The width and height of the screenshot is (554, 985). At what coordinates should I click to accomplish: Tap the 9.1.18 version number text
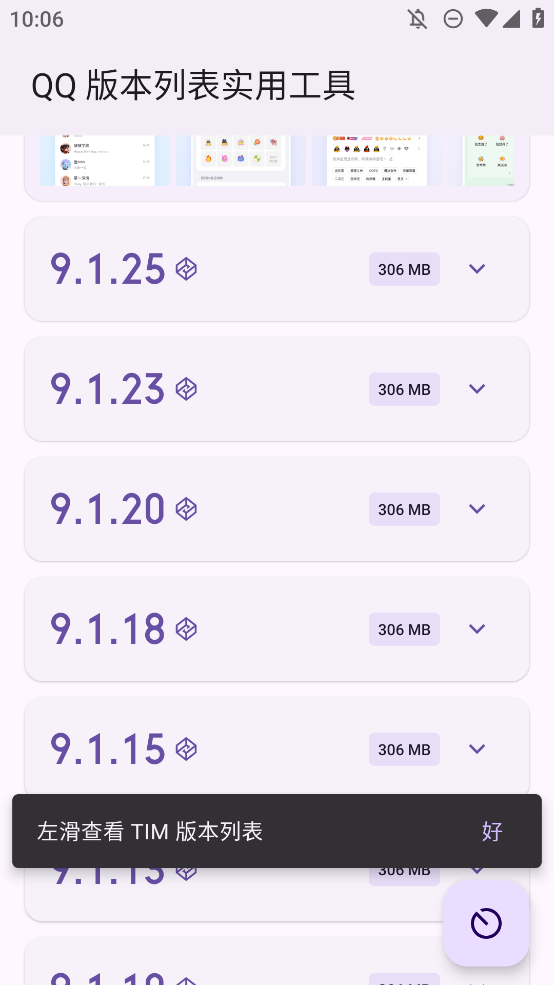click(107, 629)
